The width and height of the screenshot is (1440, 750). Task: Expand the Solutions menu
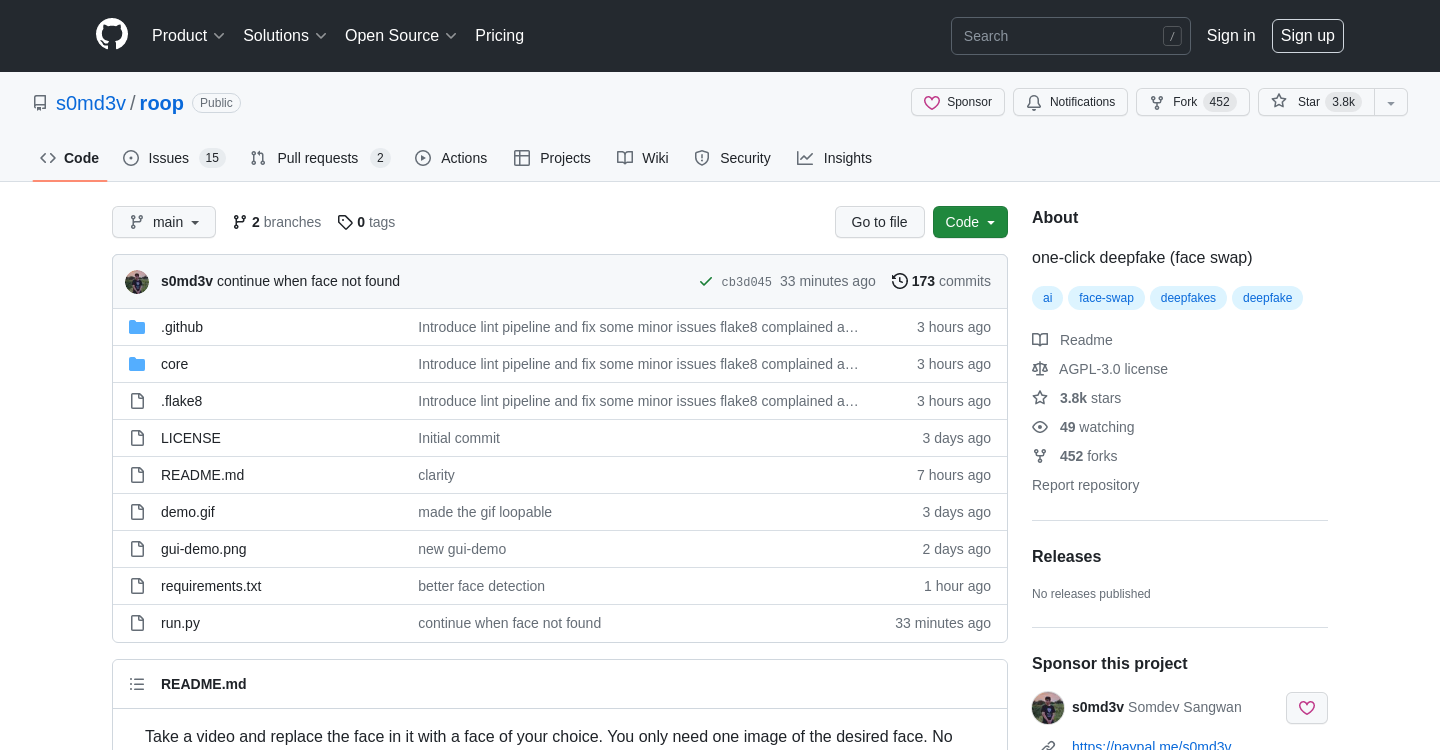coord(285,36)
